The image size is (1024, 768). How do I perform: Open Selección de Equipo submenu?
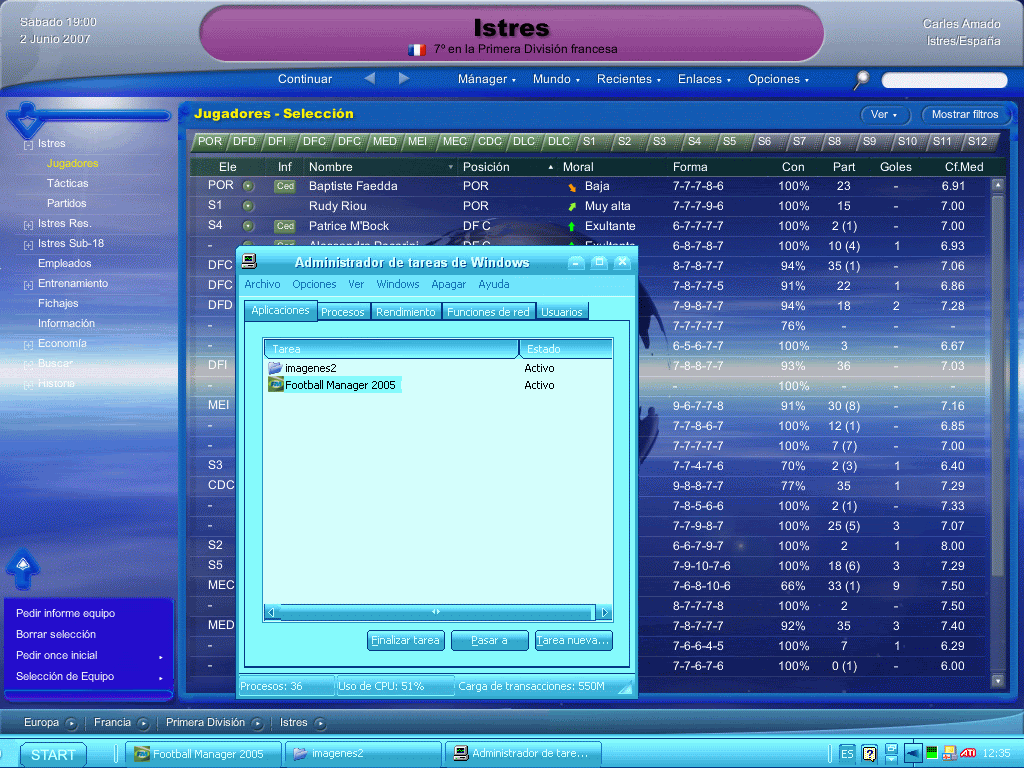pos(88,677)
